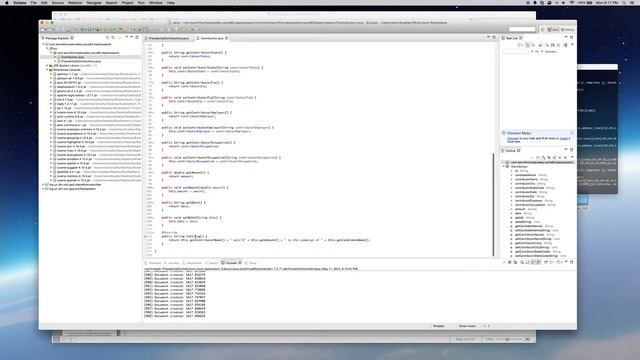Viewport: 640px width, 360px height.
Task: Open the Package Explorer view menu
Action: click(x=127, y=37)
